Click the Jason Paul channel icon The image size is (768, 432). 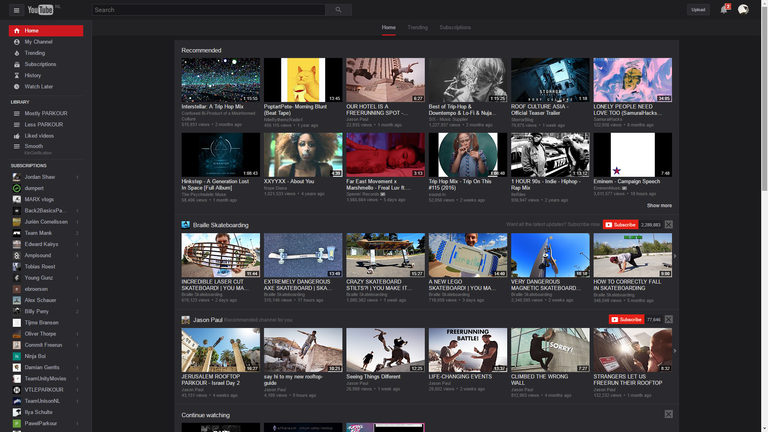186,320
